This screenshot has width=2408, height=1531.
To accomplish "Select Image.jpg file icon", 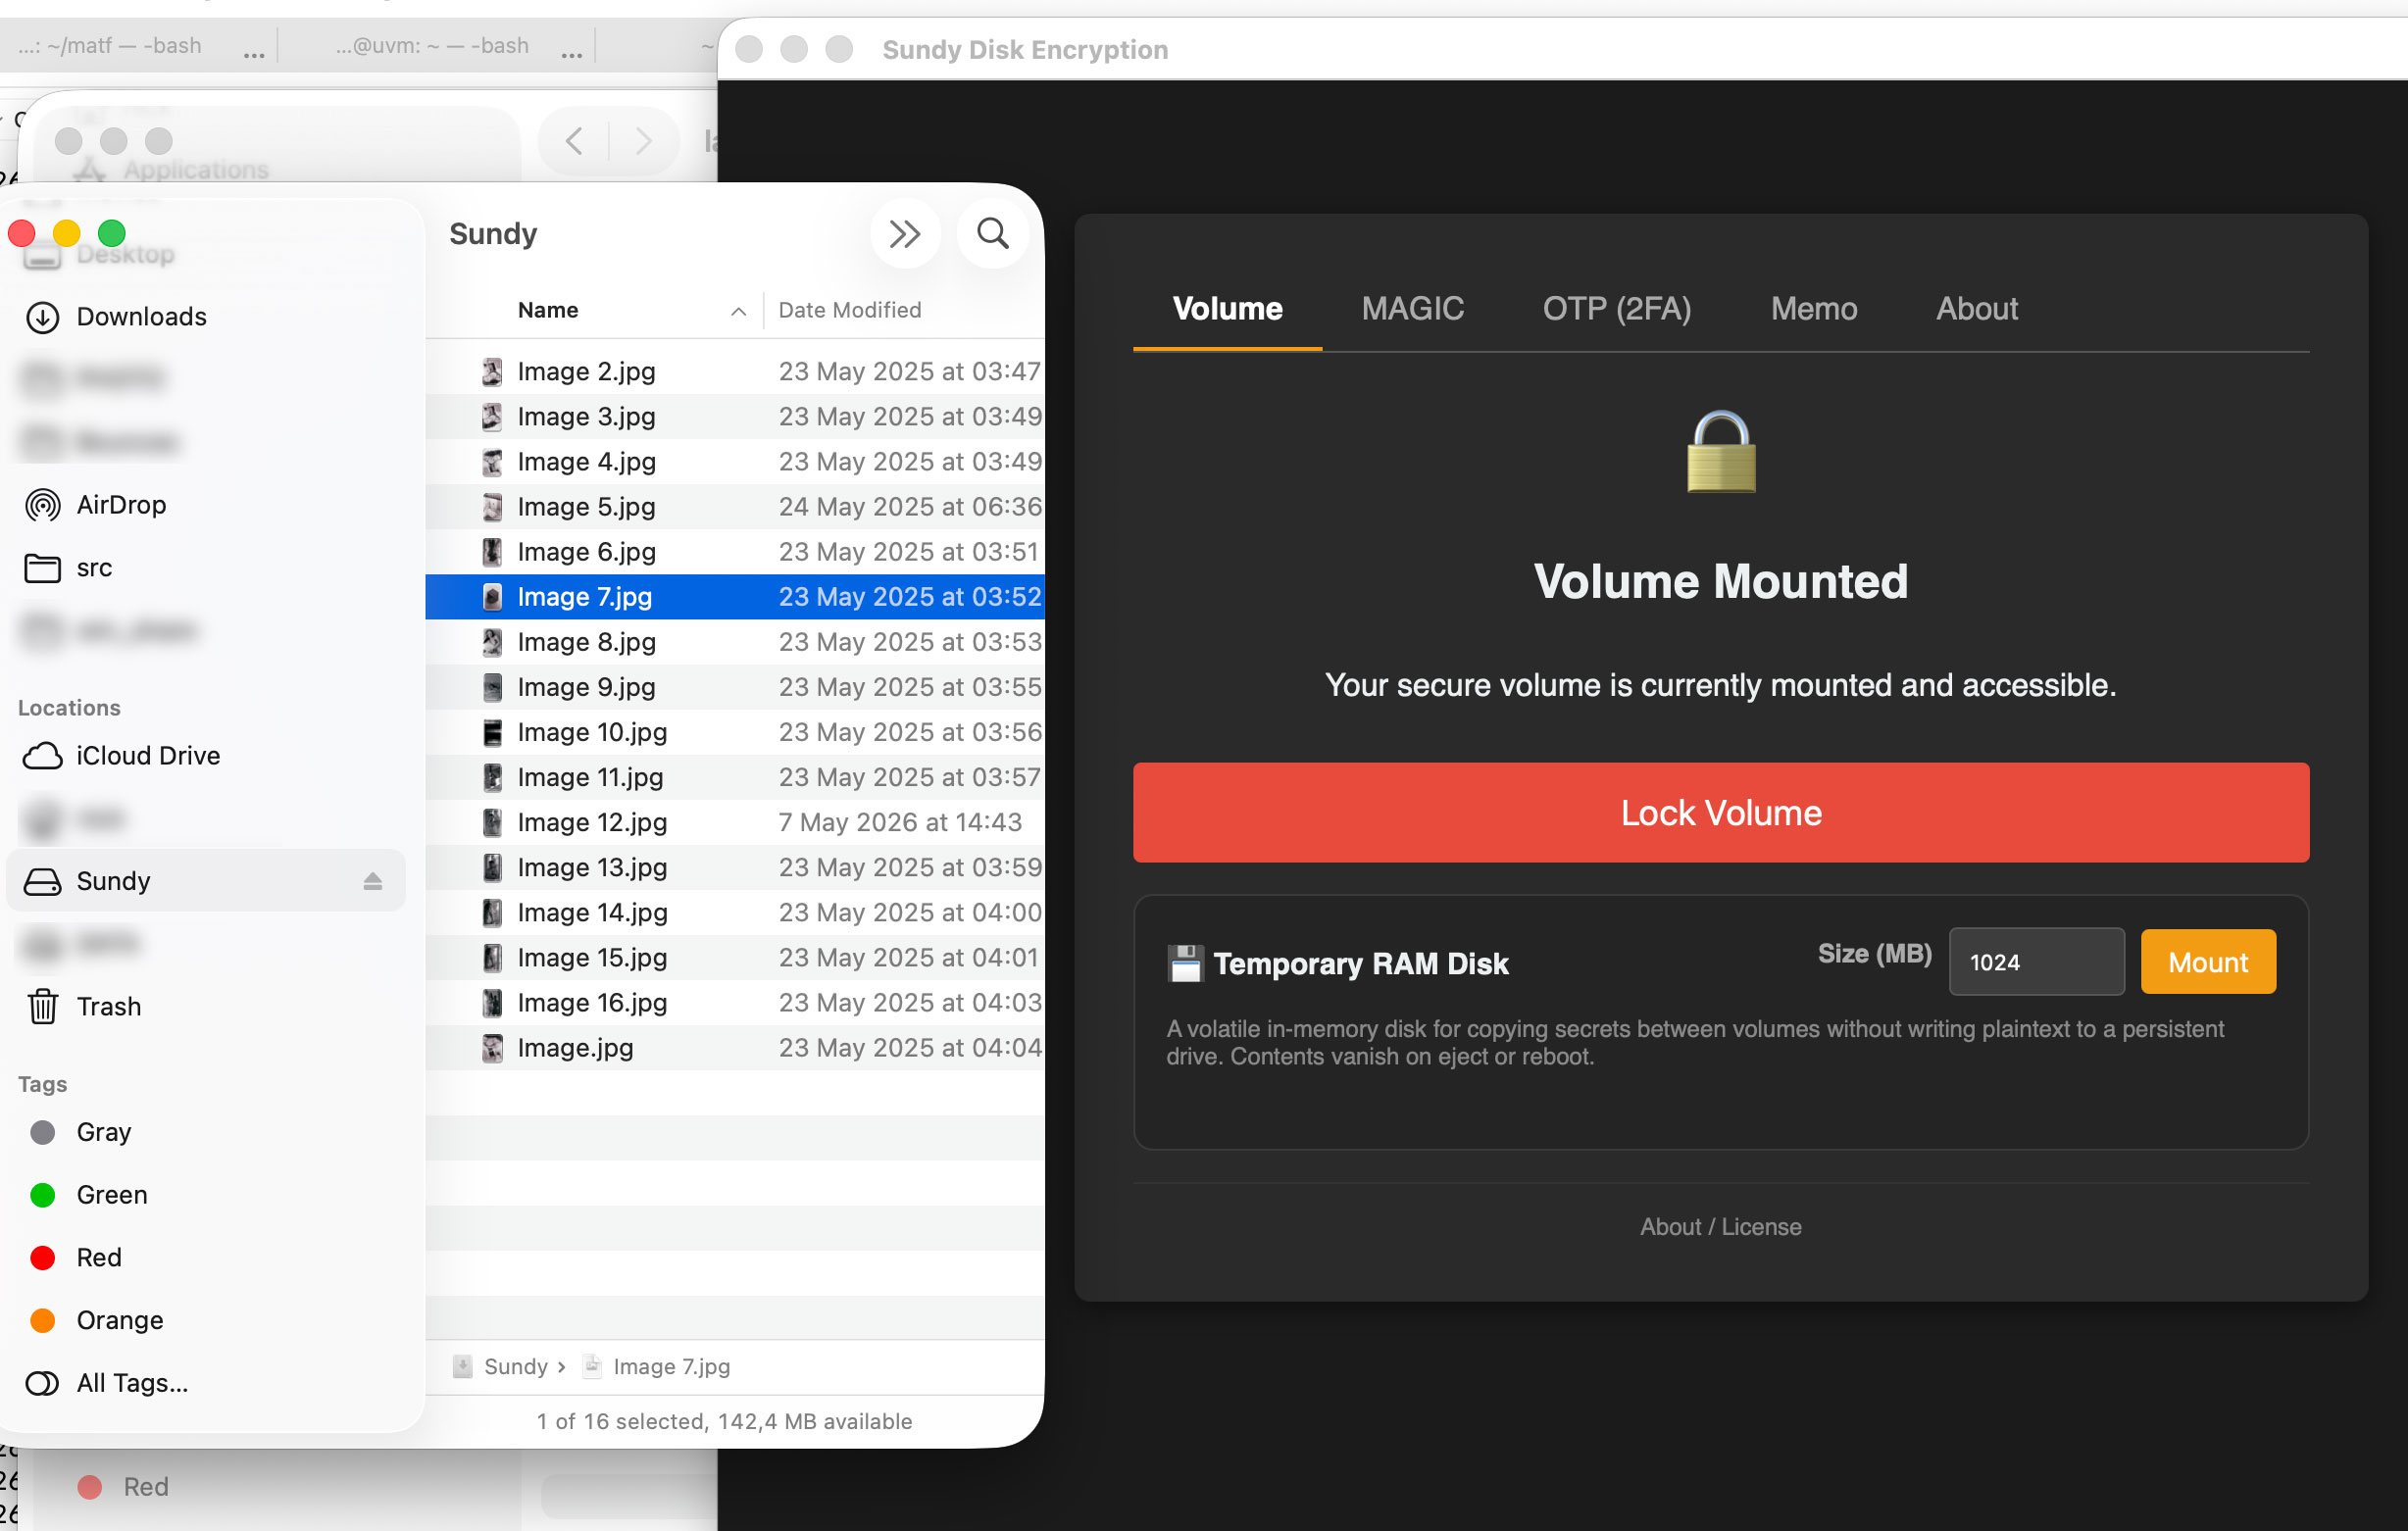I will click(492, 1047).
